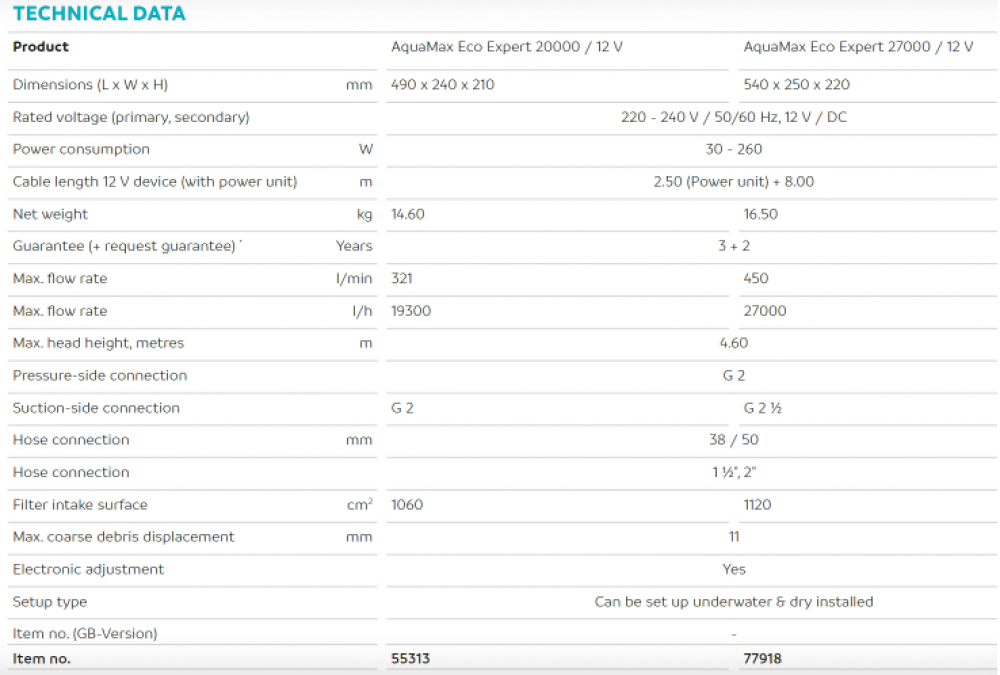Select Pressure-side connection row label
The image size is (1000, 675).
[100, 376]
